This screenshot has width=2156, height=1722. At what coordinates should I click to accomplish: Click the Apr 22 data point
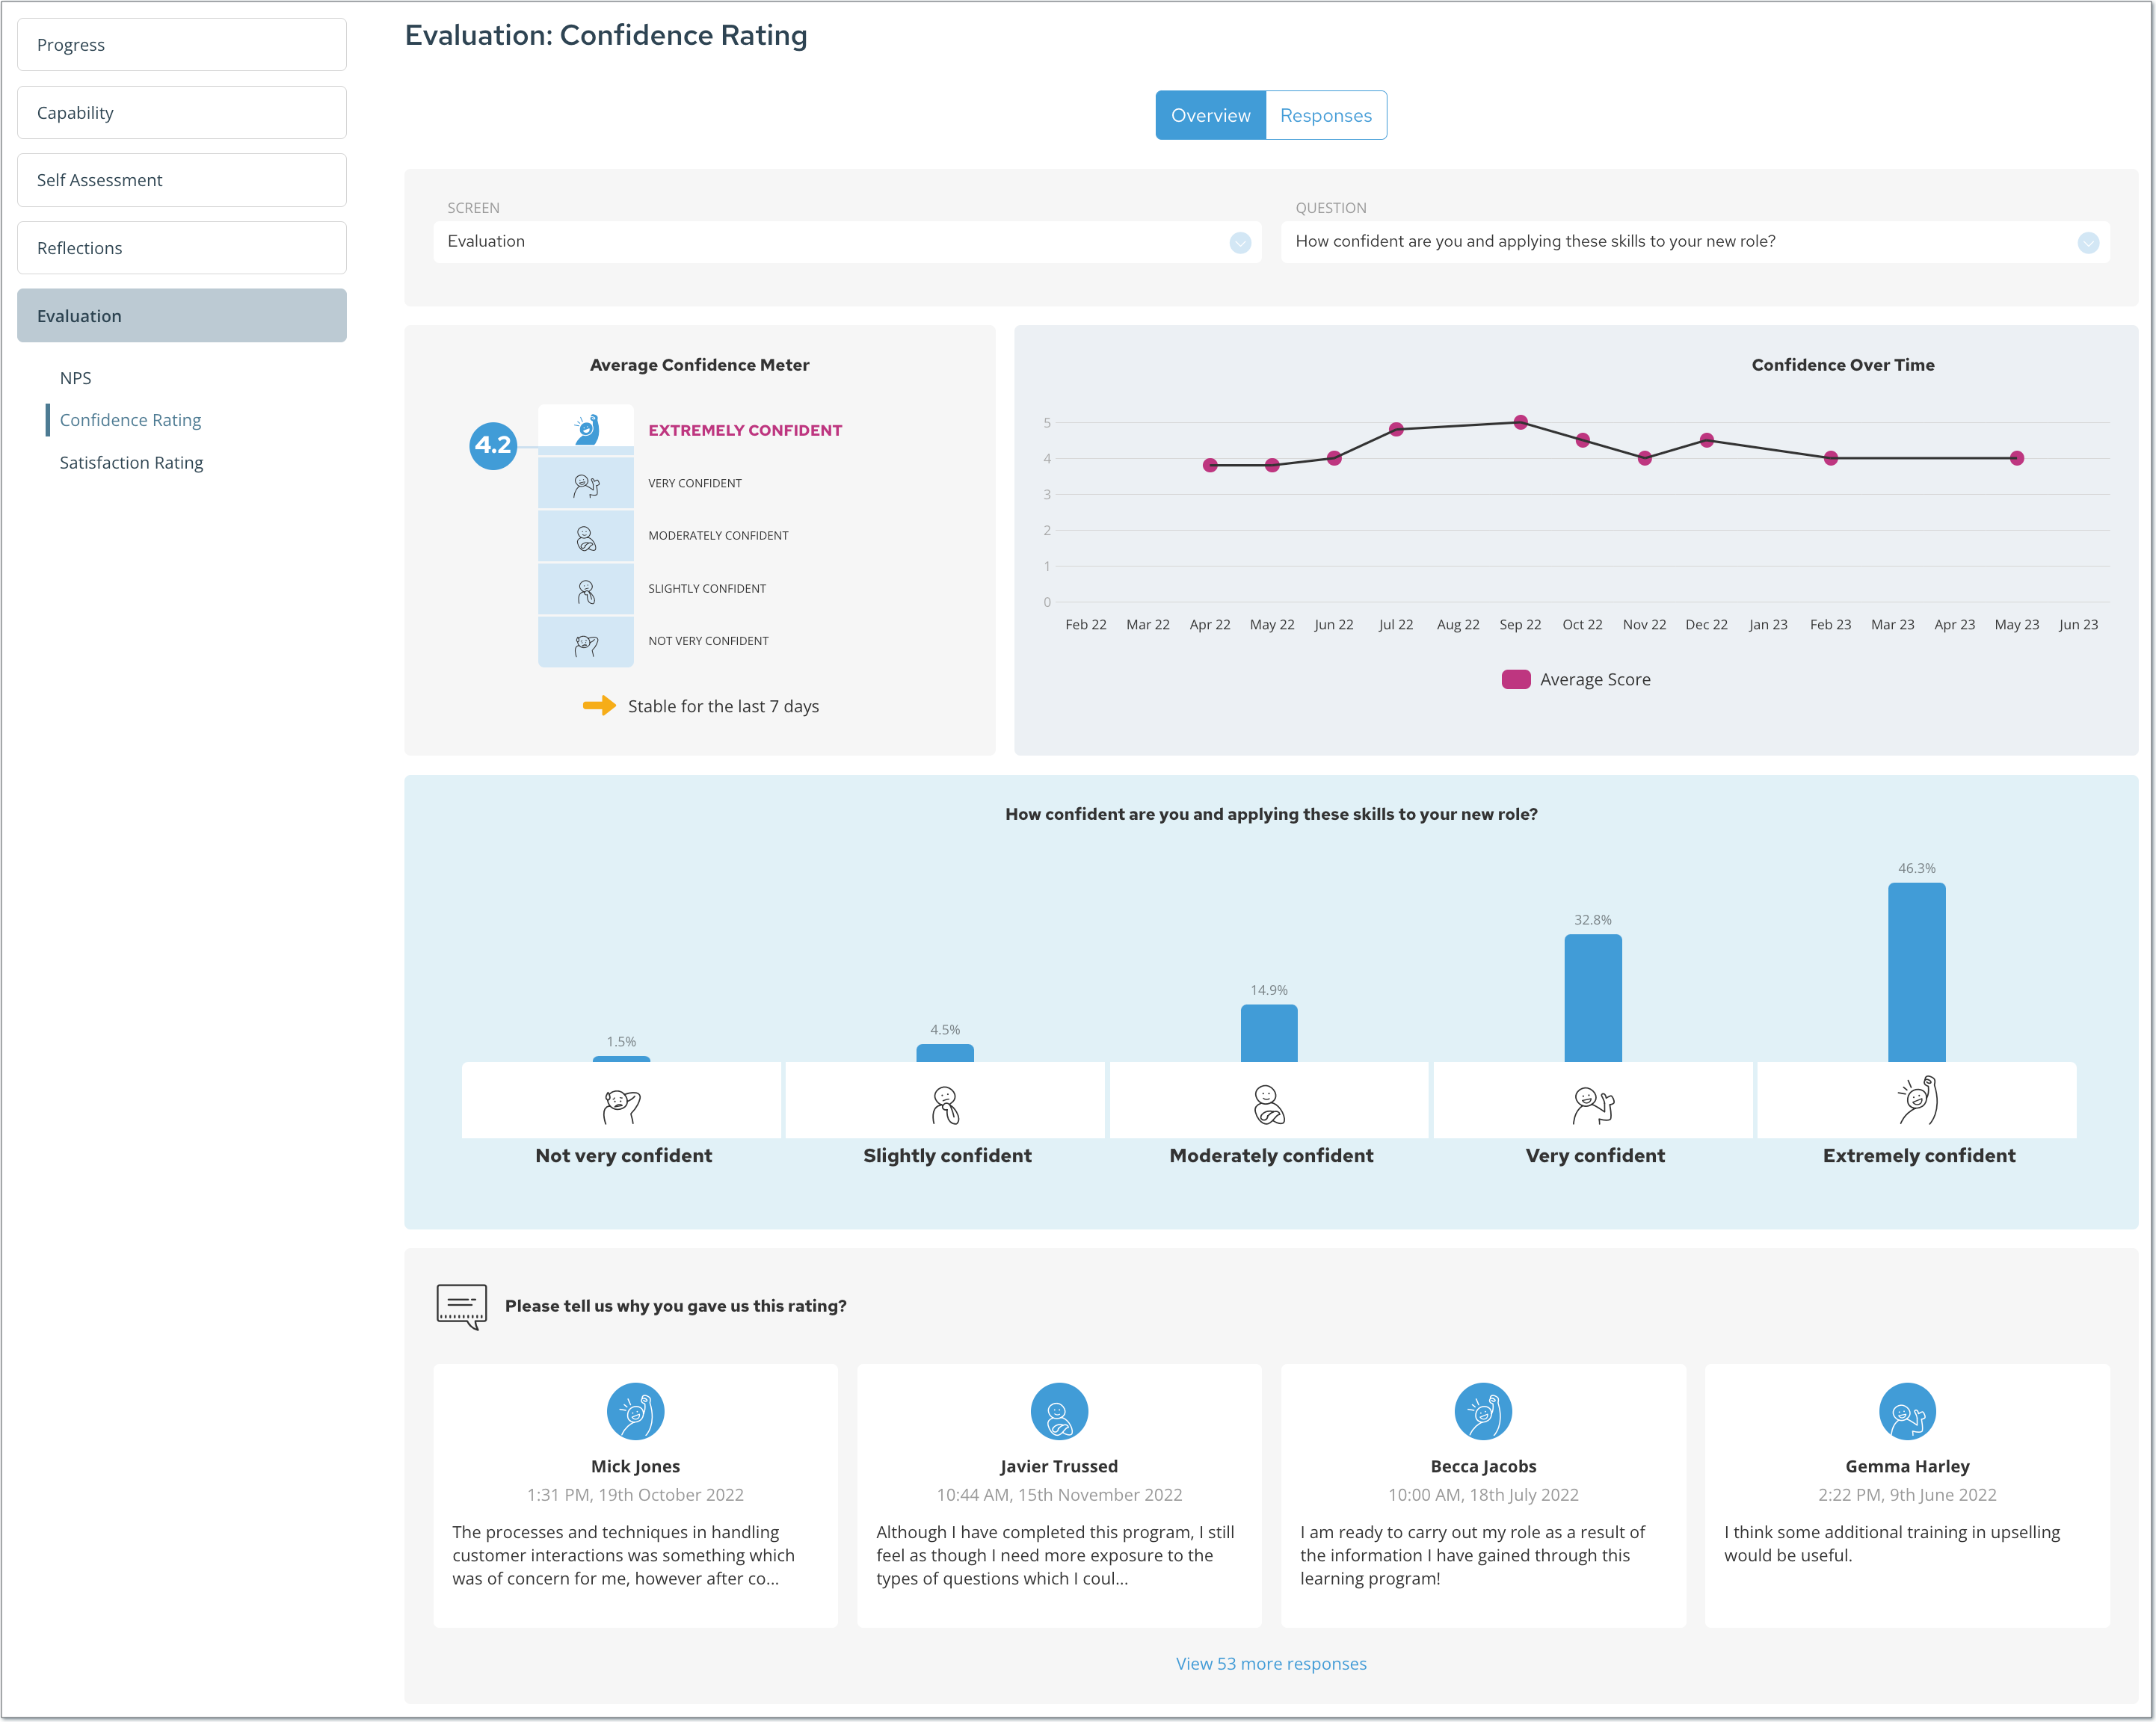[1210, 465]
